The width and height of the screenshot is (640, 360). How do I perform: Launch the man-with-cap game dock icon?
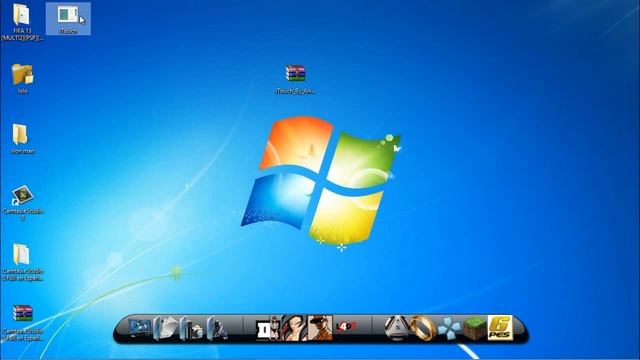click(x=320, y=328)
